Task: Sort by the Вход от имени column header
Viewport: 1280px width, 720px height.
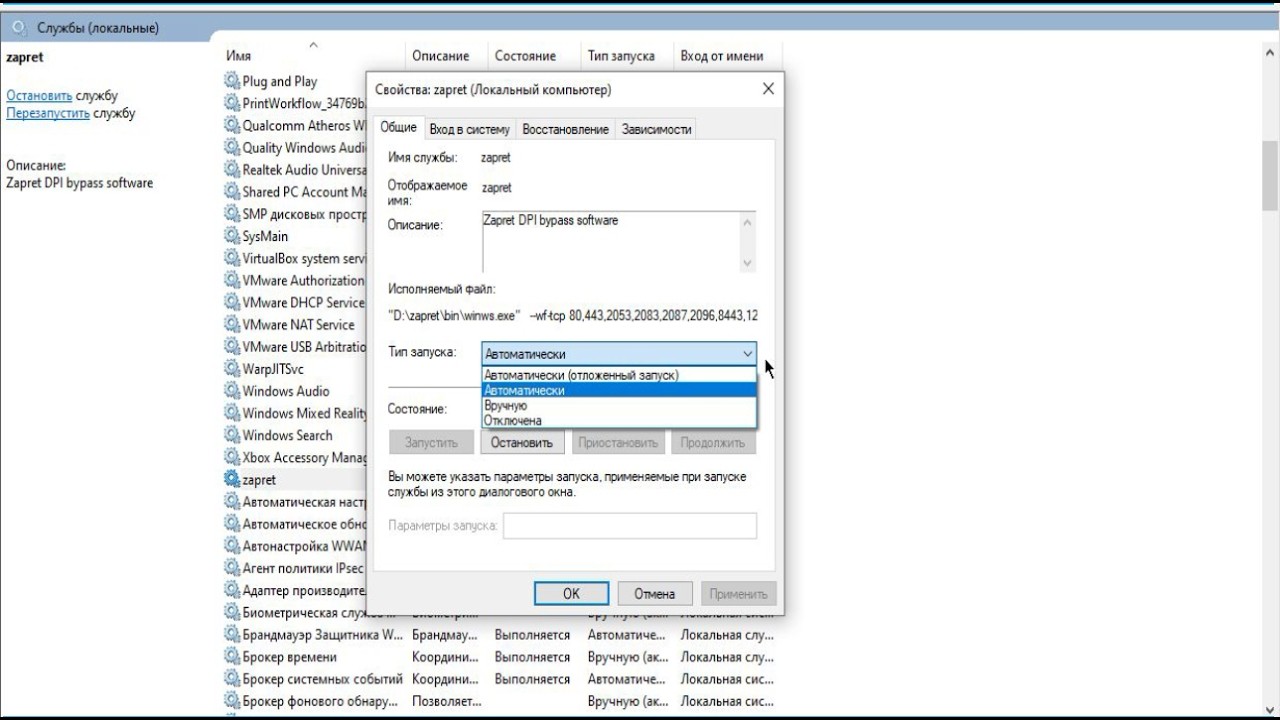Action: (727, 56)
